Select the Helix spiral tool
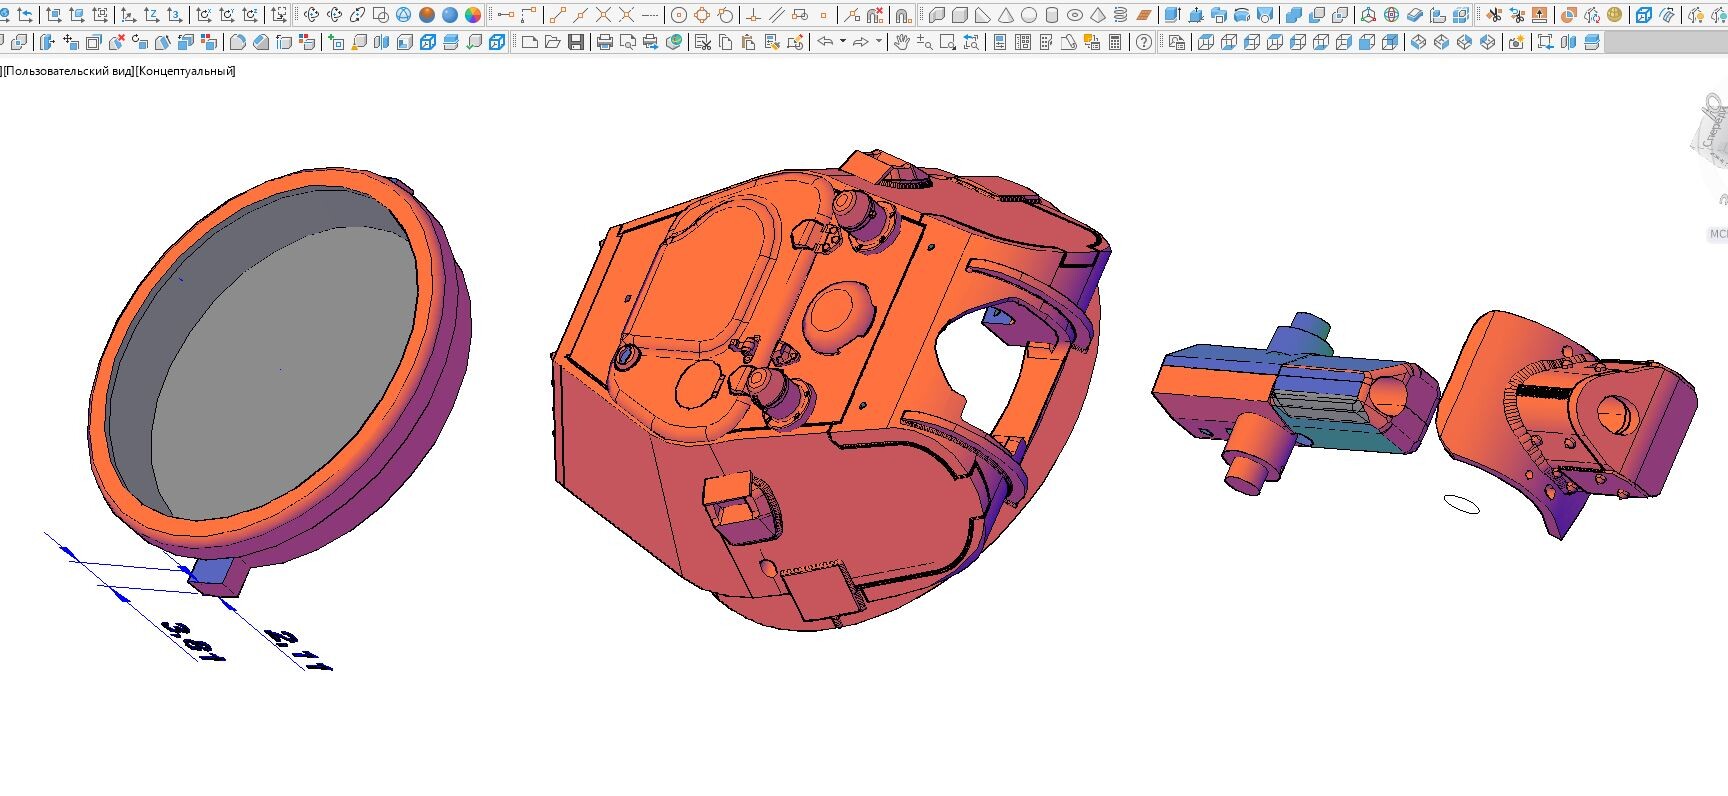Viewport: 1728px width, 796px height. point(1120,15)
